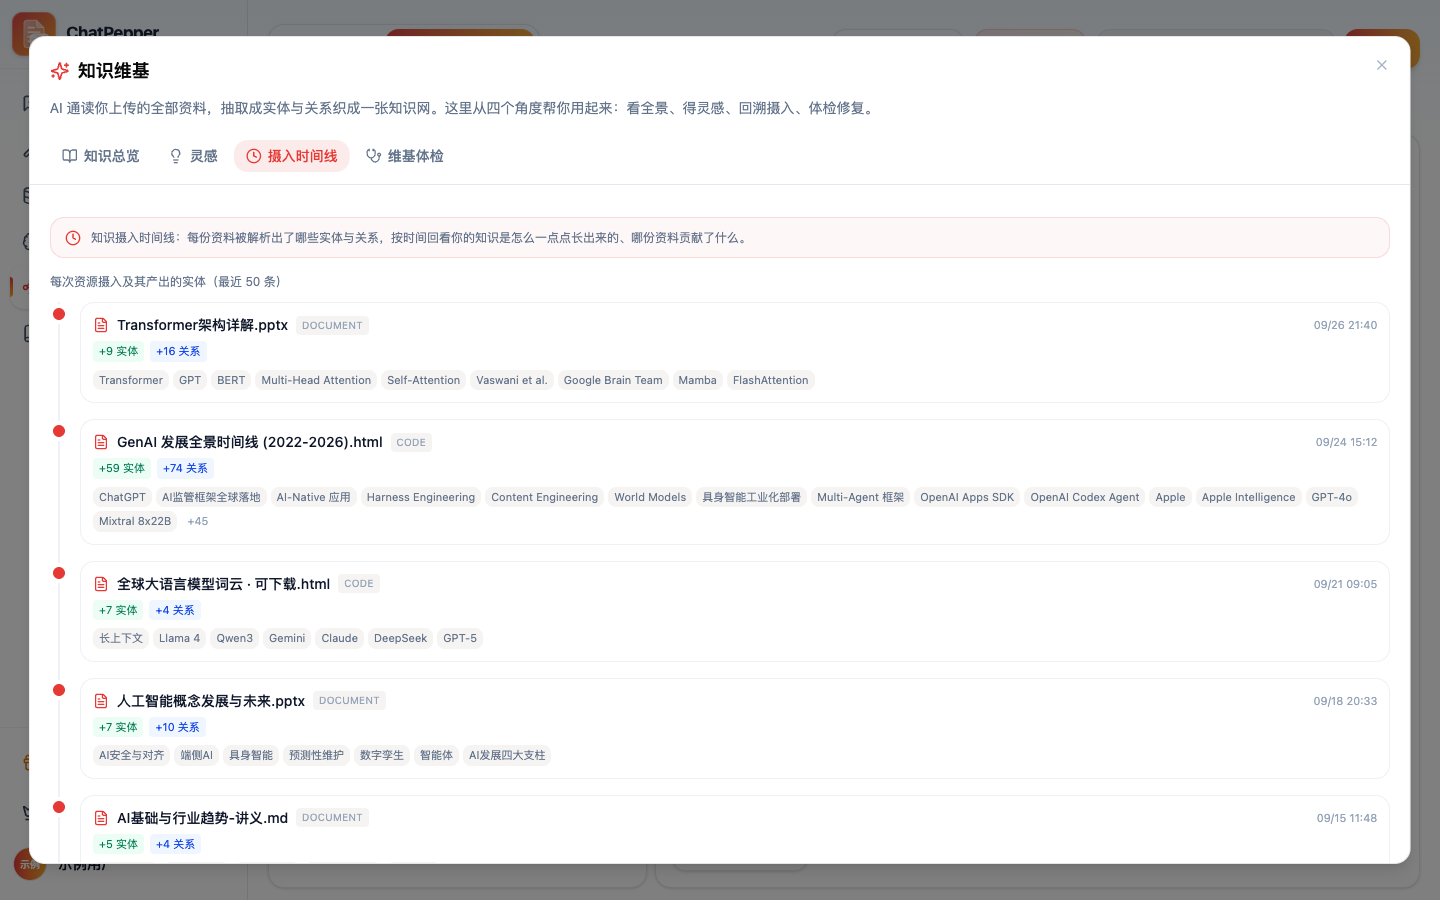Click the clock icon in the info banner
Viewport: 1440px width, 900px height.
(x=73, y=238)
